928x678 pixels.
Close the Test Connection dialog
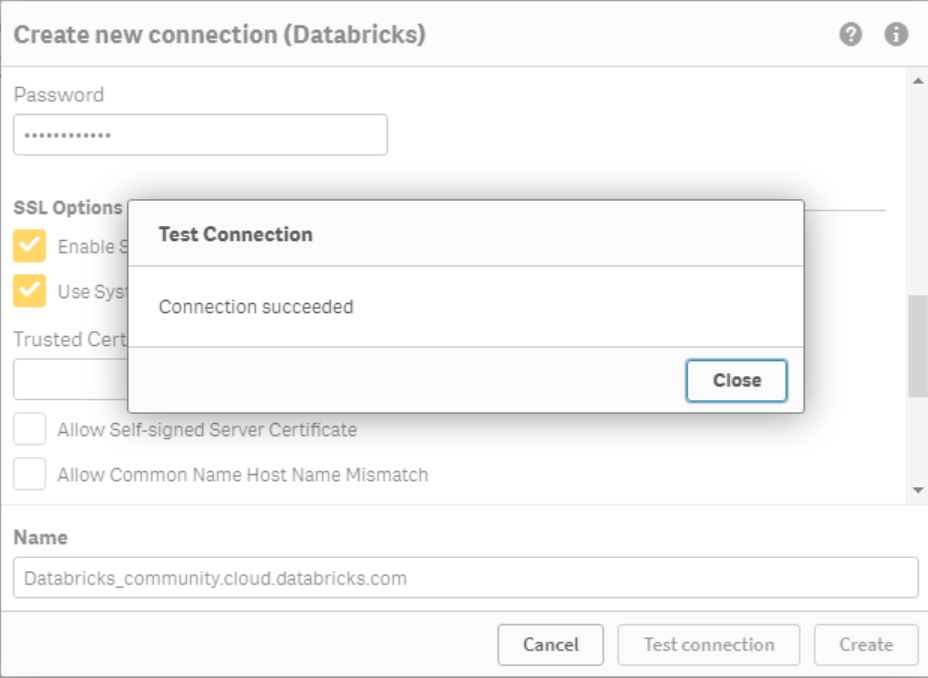point(736,380)
